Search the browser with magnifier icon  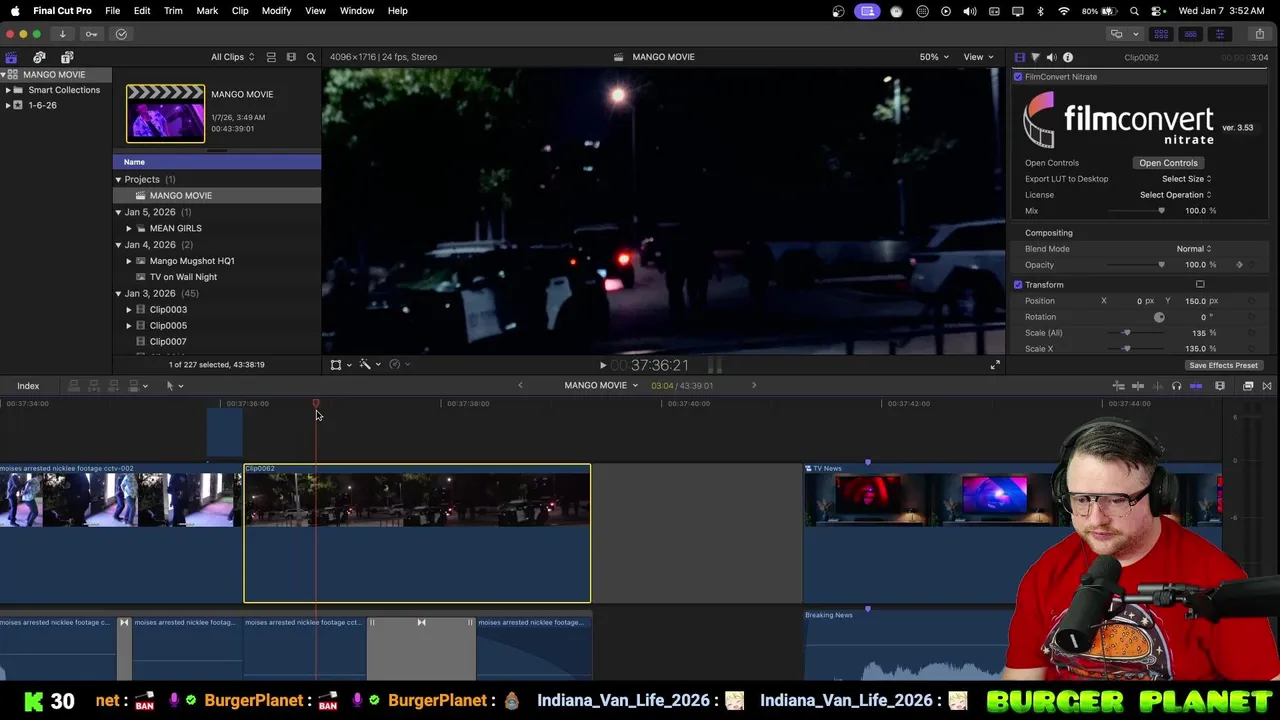[311, 57]
